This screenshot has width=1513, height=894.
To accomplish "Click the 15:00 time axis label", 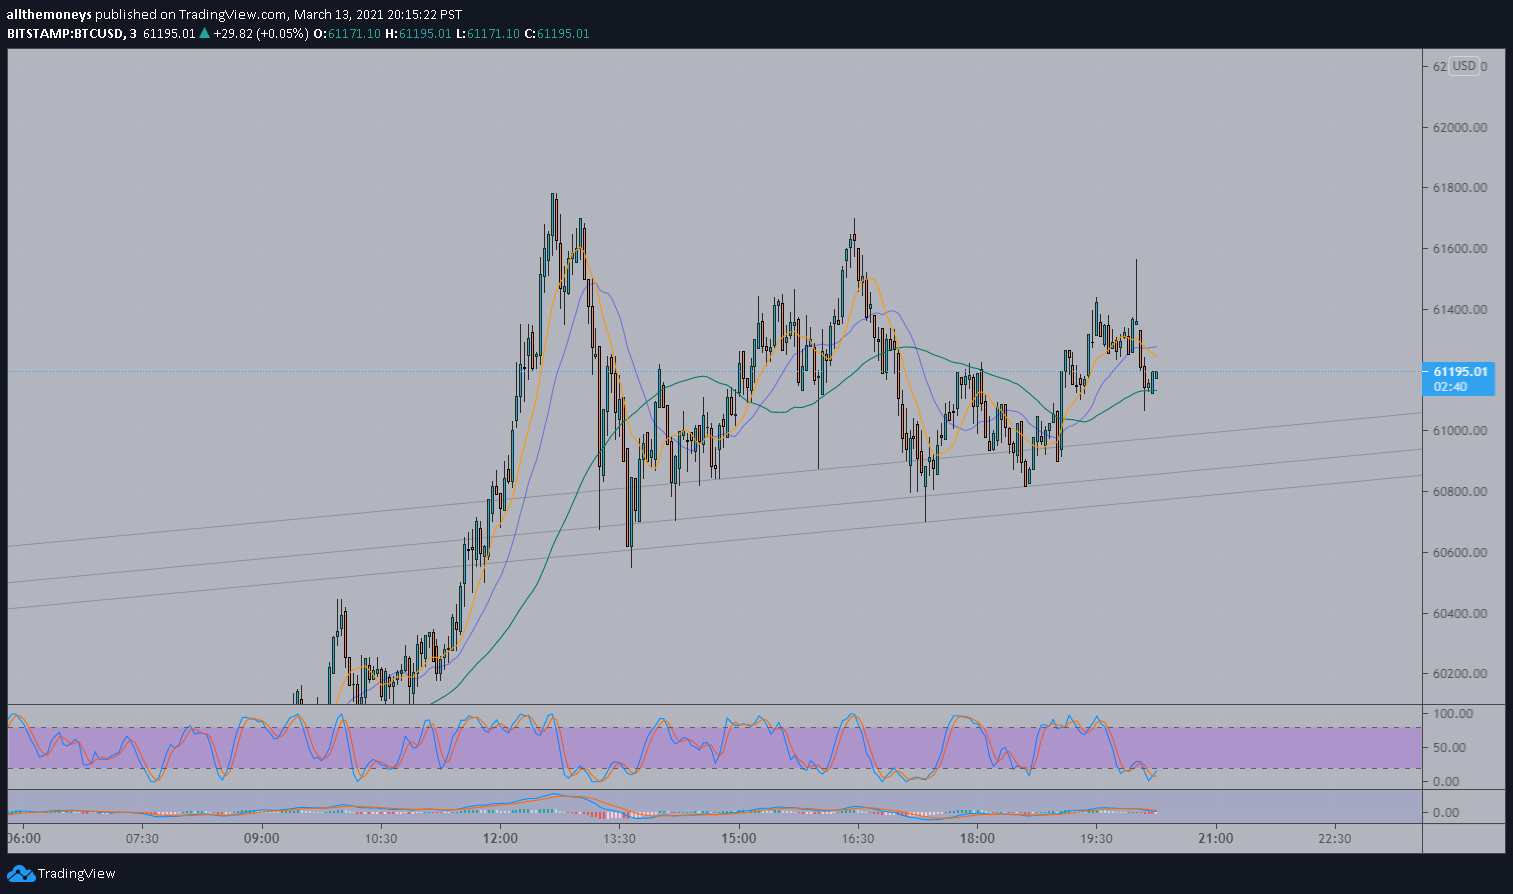I will 739,838.
